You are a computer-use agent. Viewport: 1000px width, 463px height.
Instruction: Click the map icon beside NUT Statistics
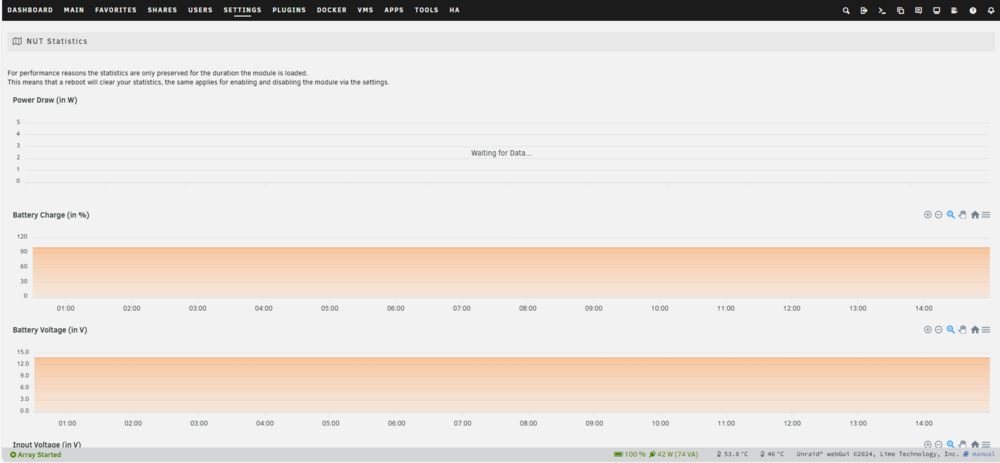pos(17,41)
